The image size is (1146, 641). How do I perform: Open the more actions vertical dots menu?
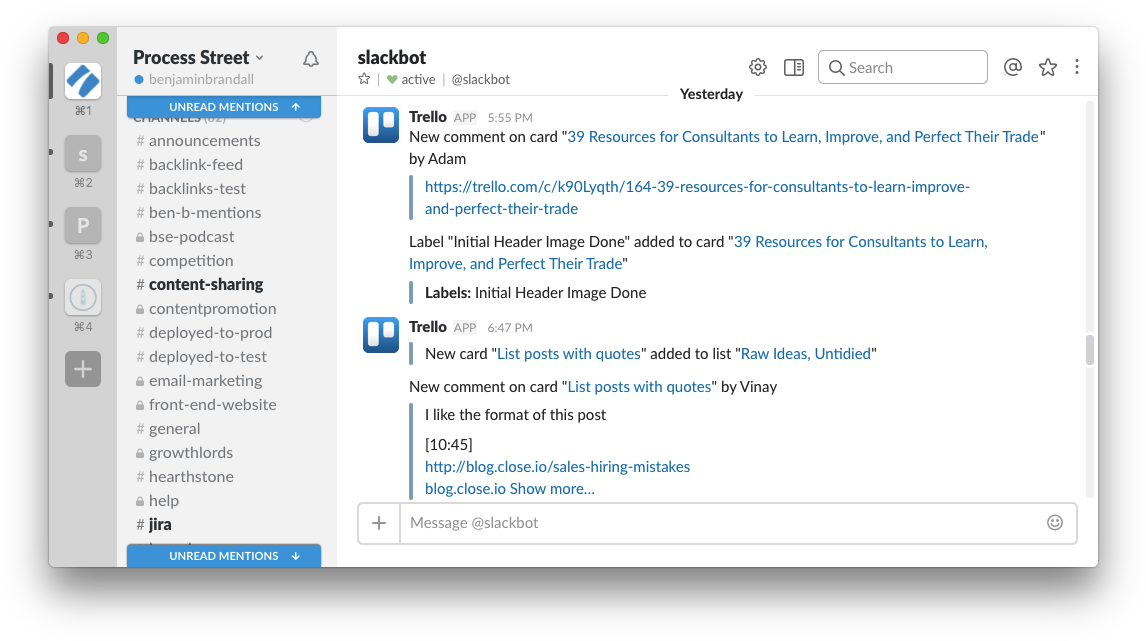click(x=1077, y=67)
